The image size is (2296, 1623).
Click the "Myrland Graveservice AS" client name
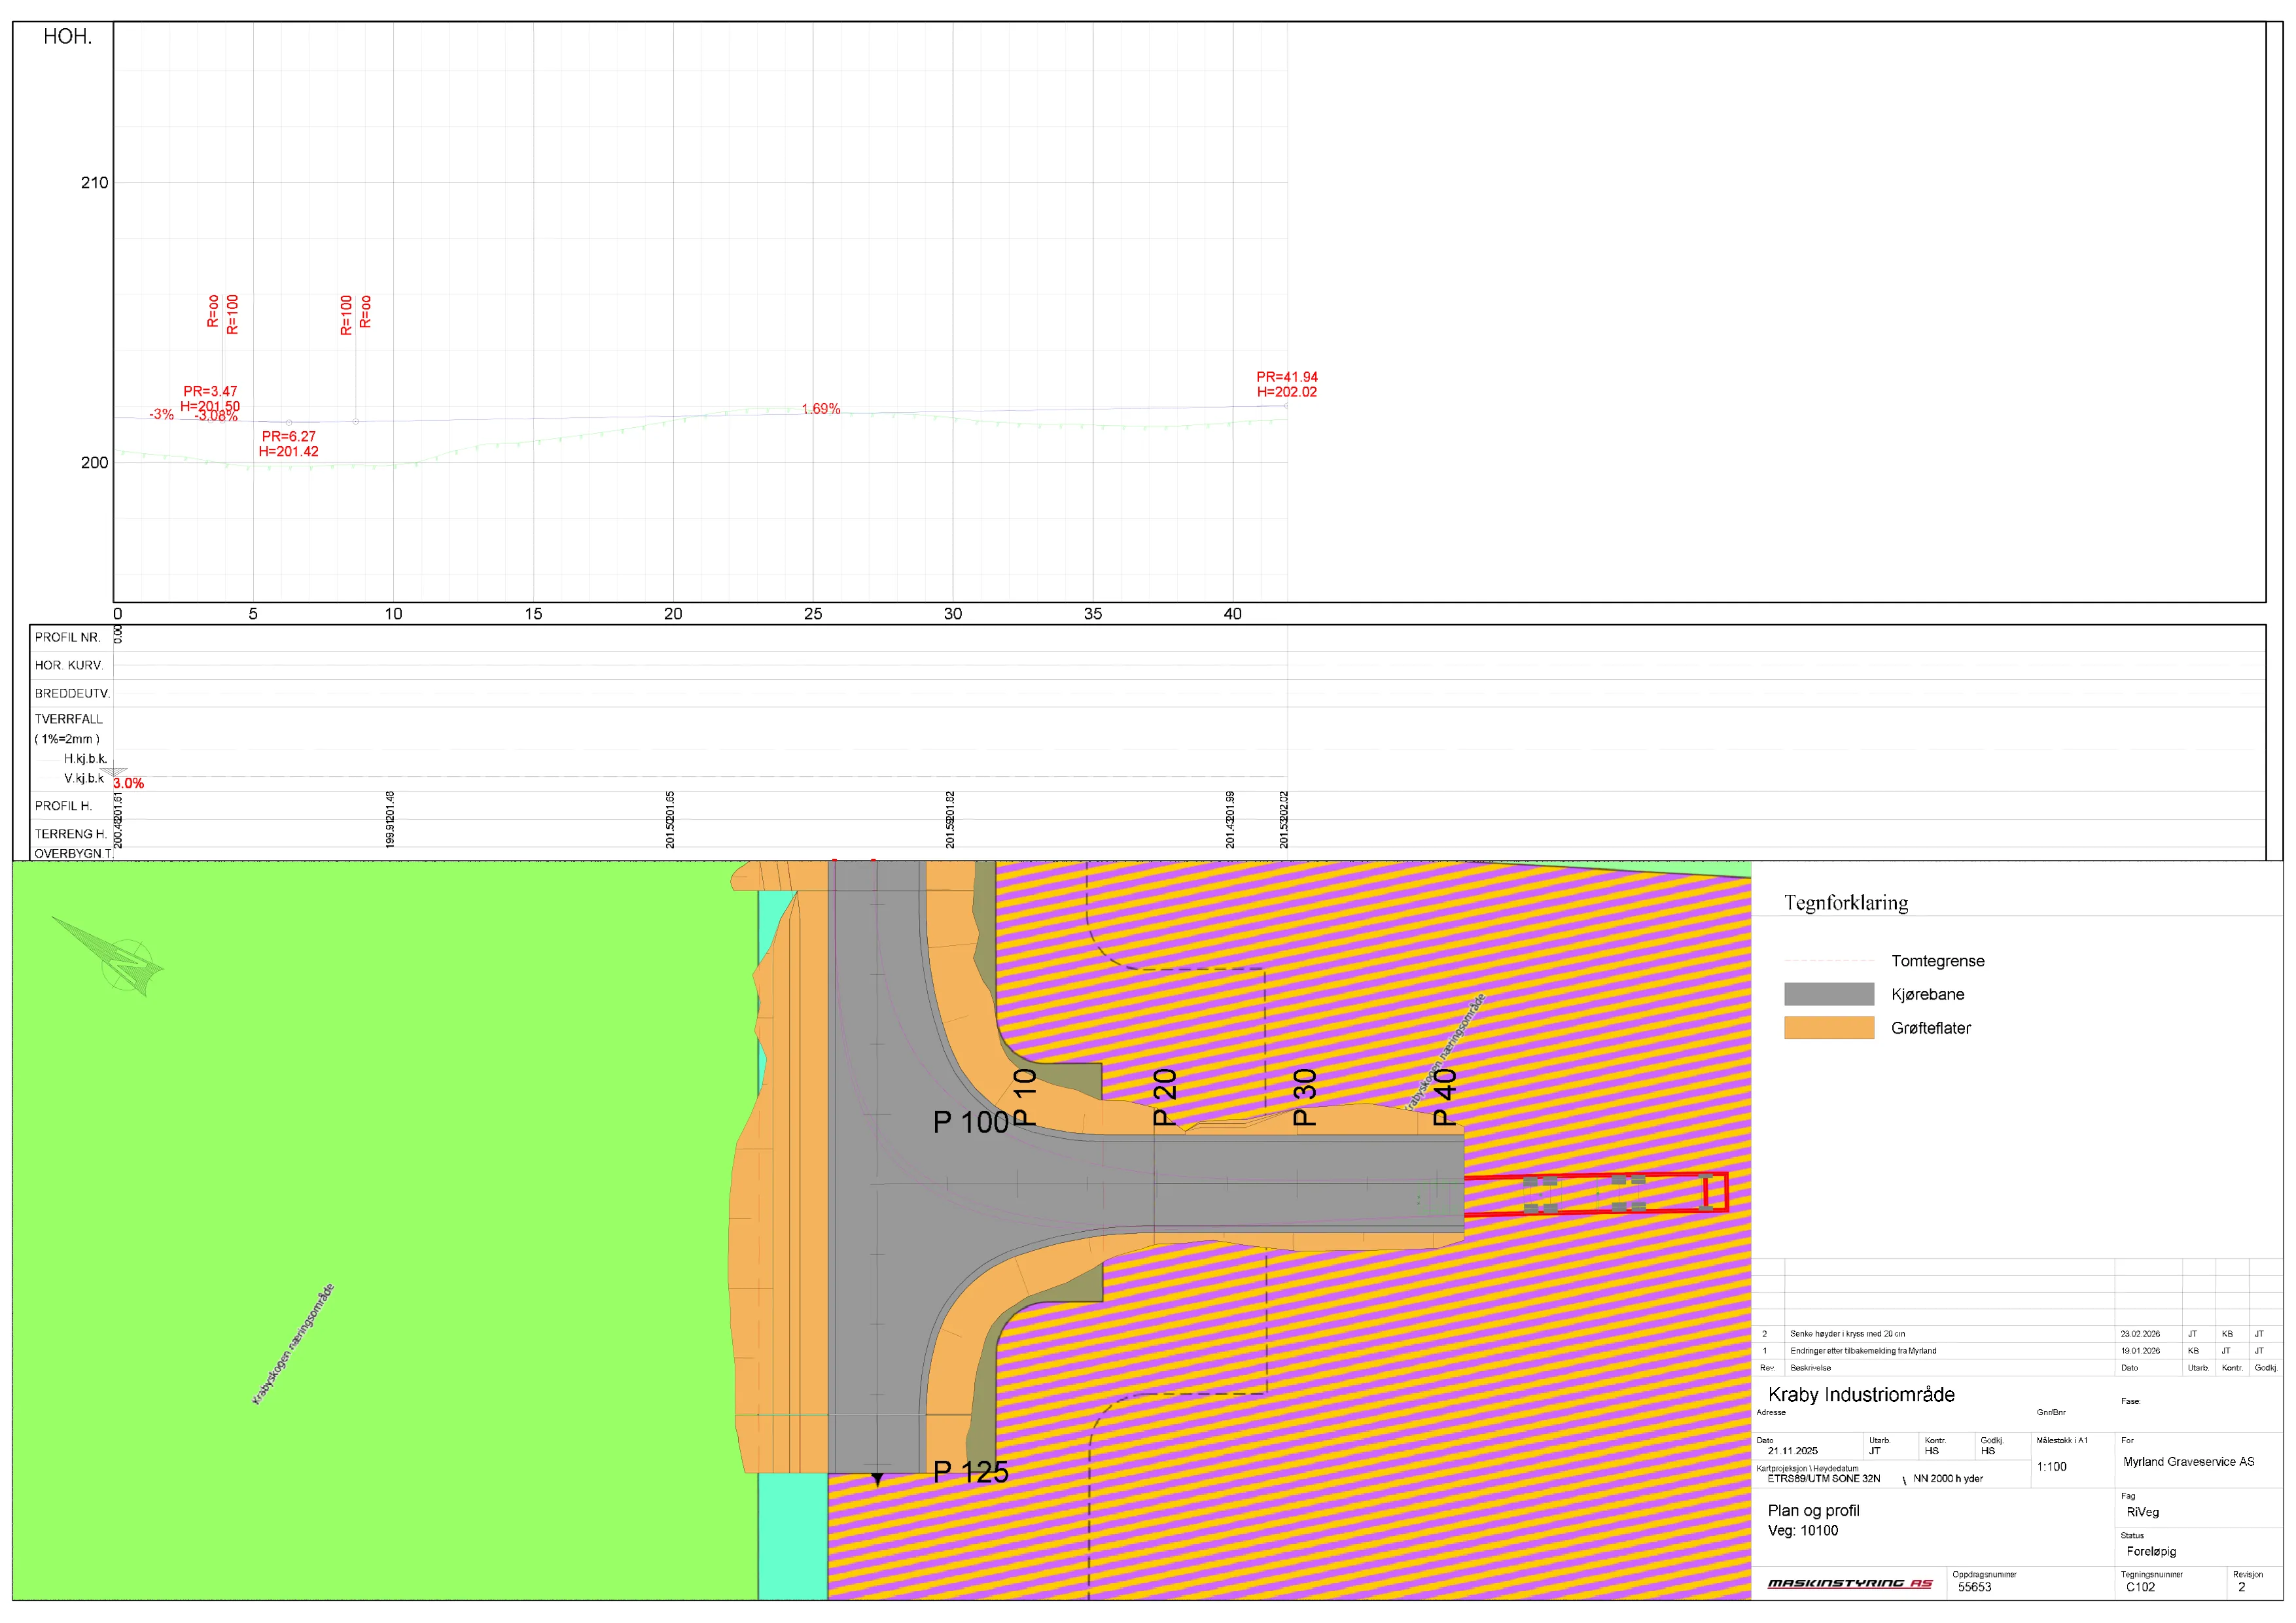2188,1462
